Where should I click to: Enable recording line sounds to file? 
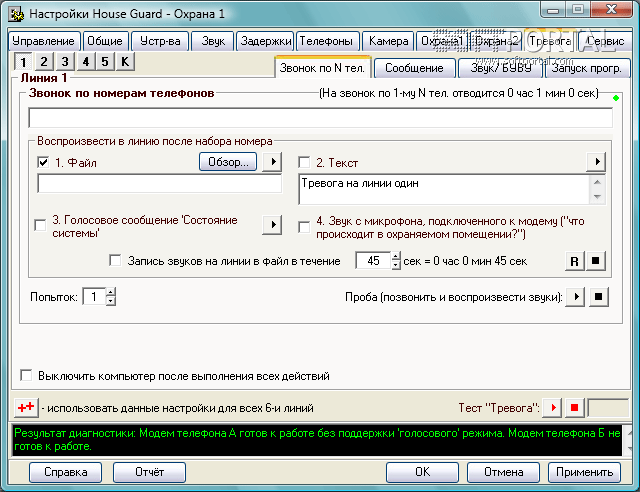click(115, 260)
